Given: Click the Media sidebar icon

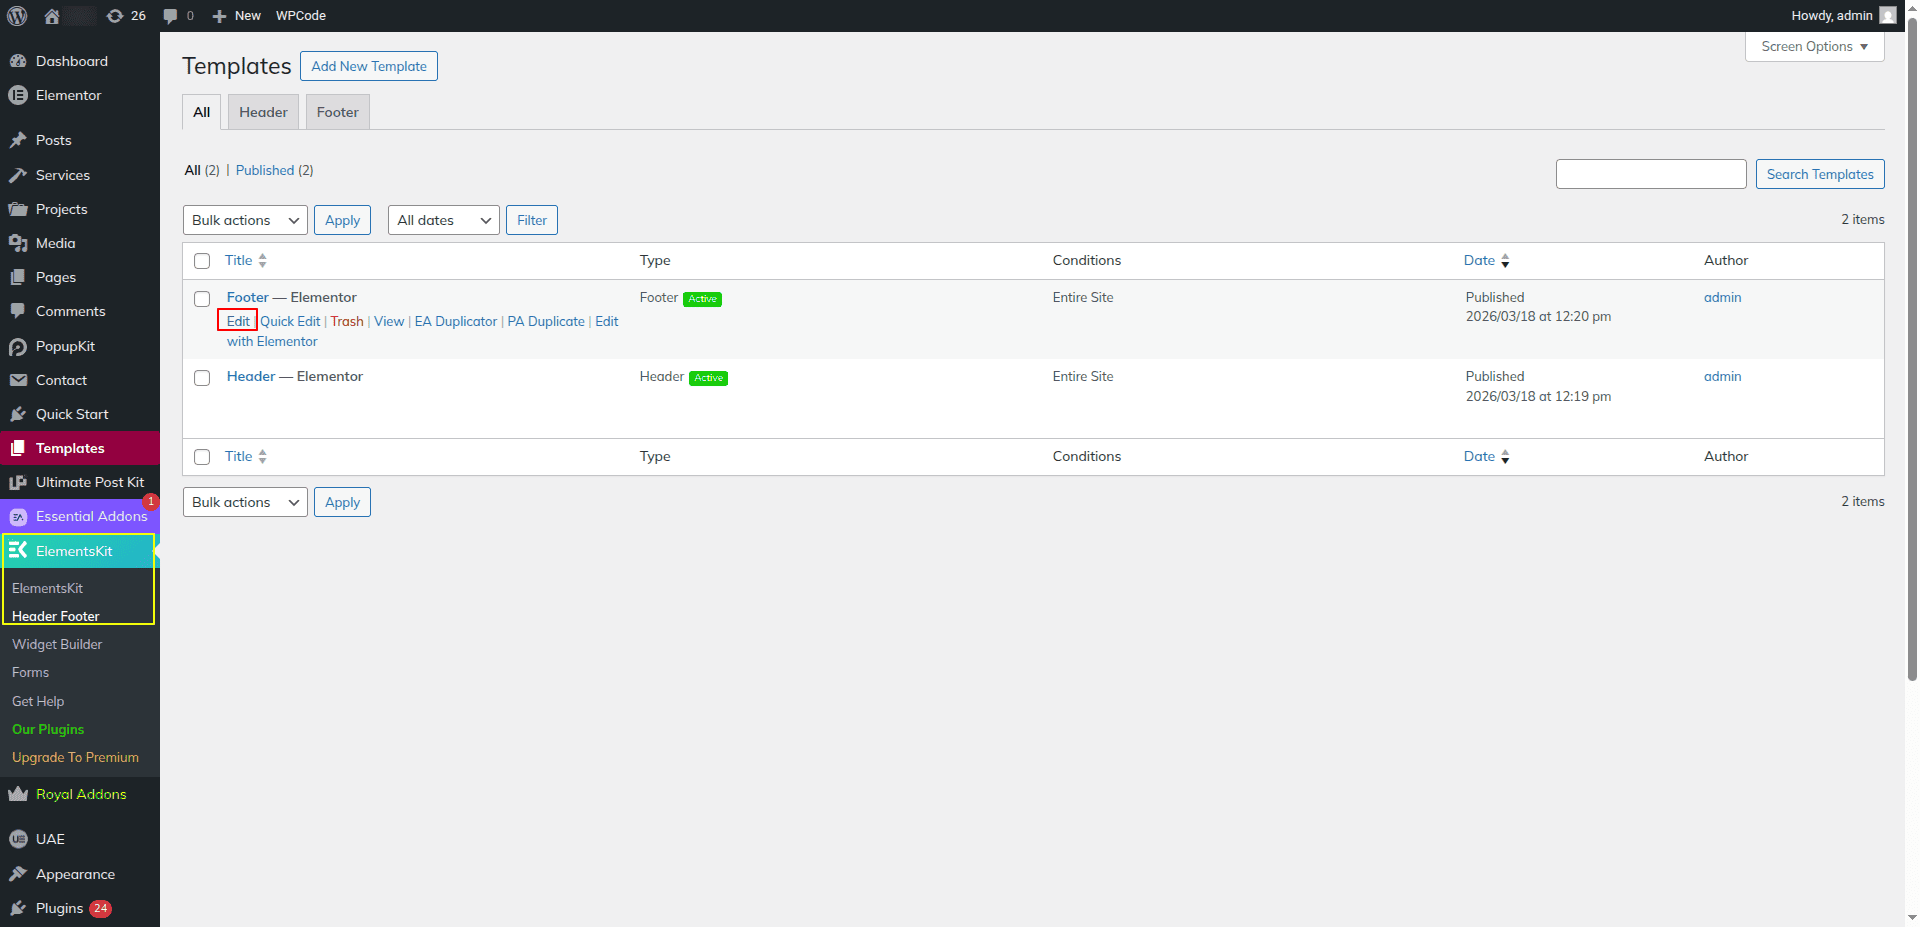Looking at the screenshot, I should pos(18,243).
